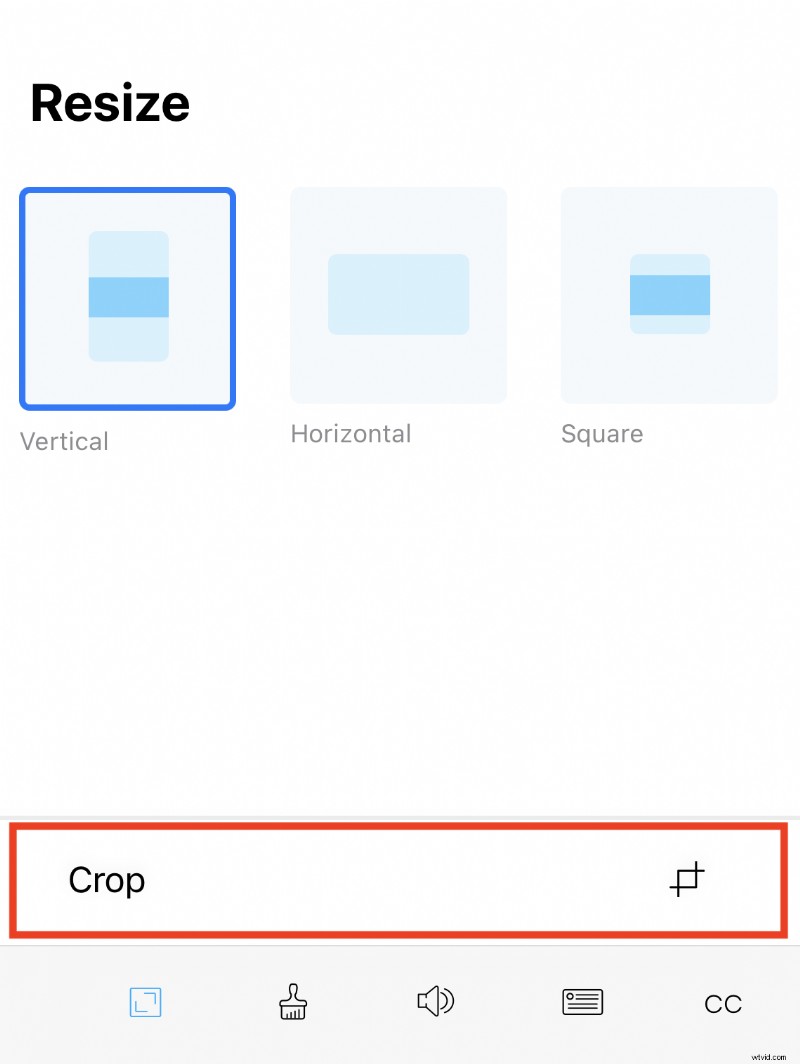The width and height of the screenshot is (800, 1064).
Task: Select the Square aspect ratio thumbnail
Action: [669, 295]
